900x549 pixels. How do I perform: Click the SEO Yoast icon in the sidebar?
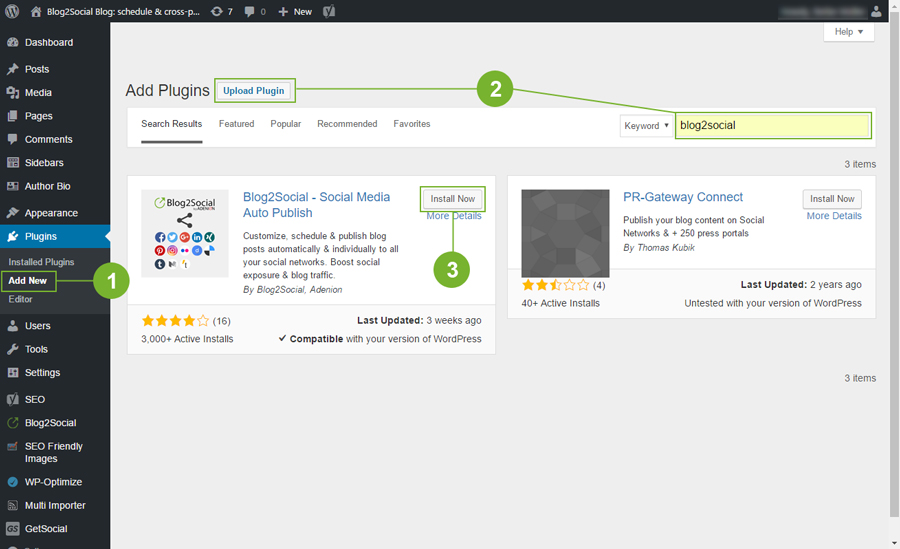(x=13, y=399)
